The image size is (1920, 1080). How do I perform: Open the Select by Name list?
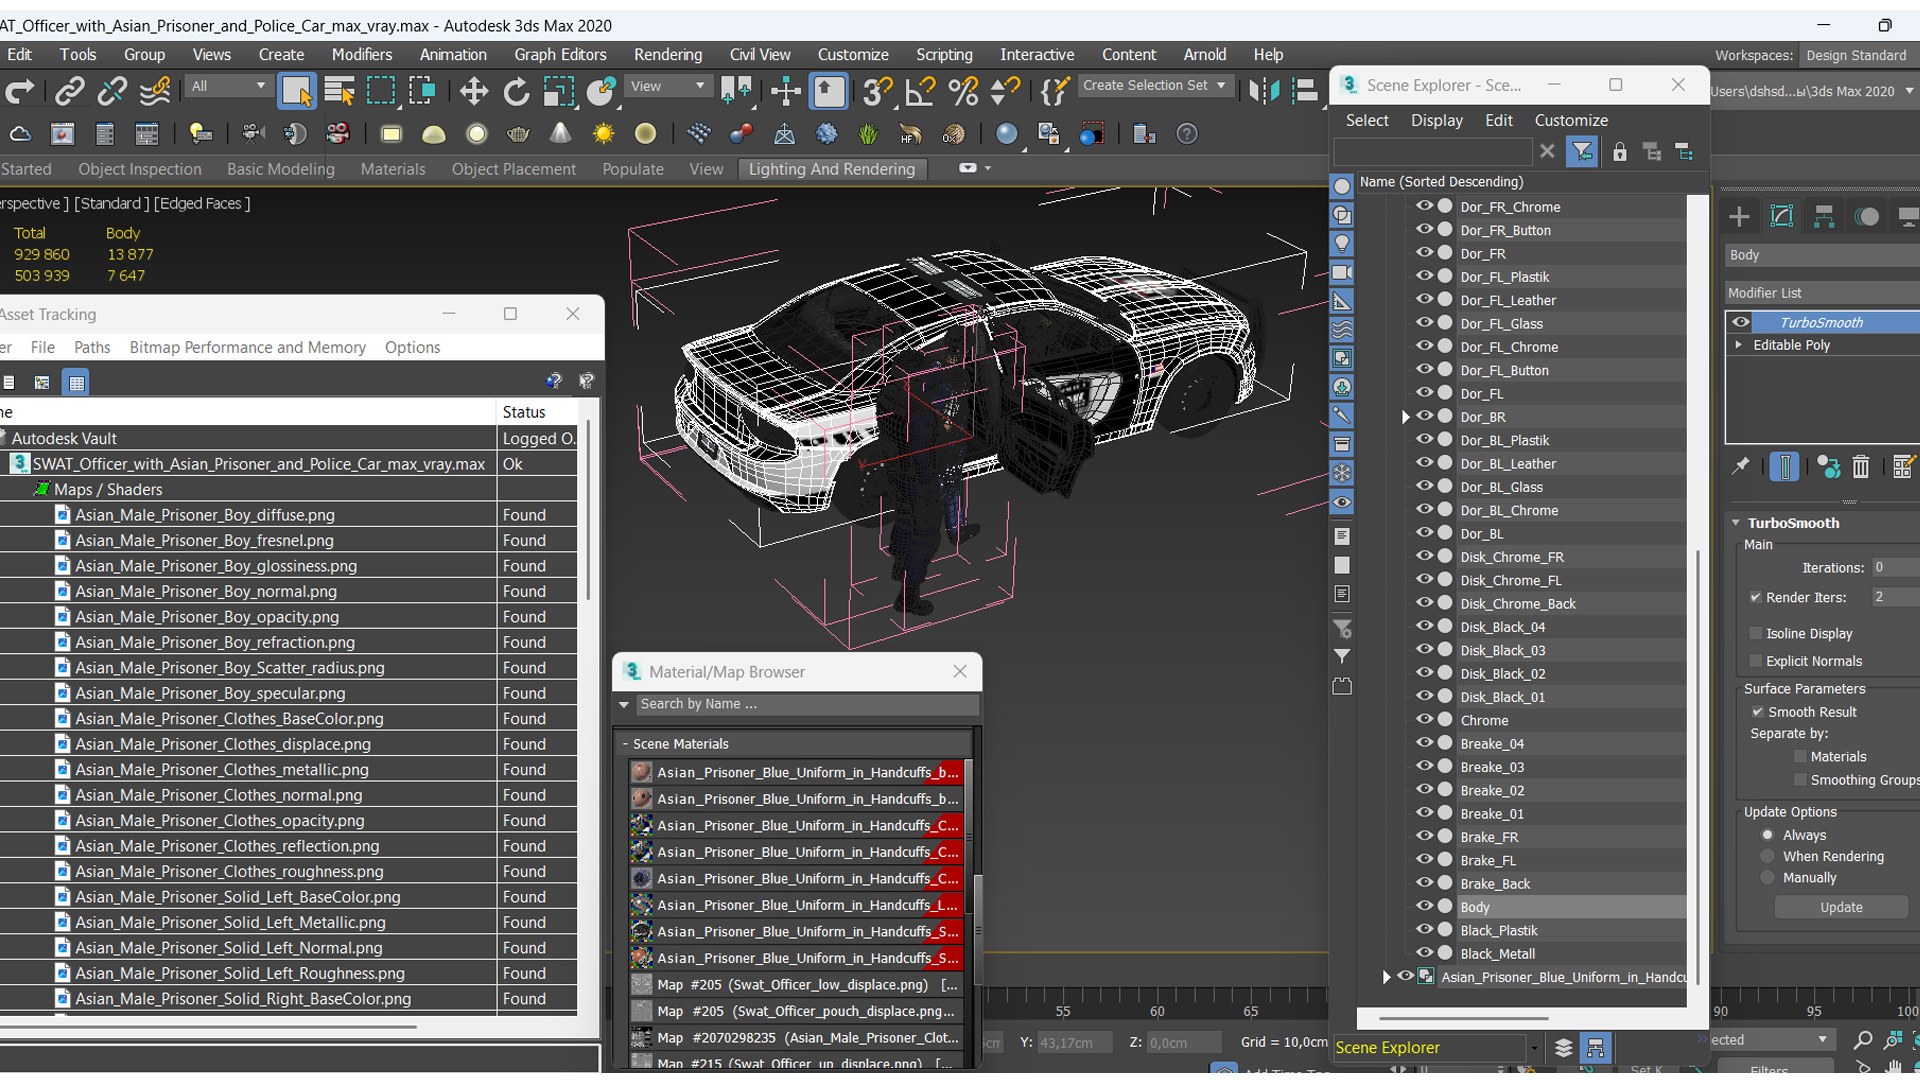click(340, 91)
